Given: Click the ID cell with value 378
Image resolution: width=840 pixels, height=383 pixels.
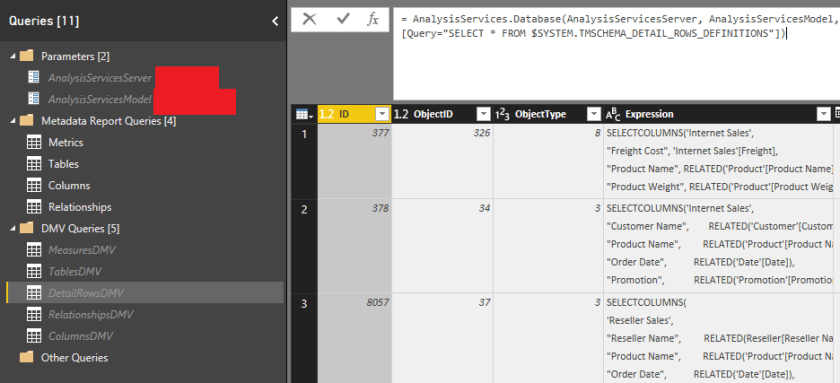Looking at the screenshot, I should point(354,246).
